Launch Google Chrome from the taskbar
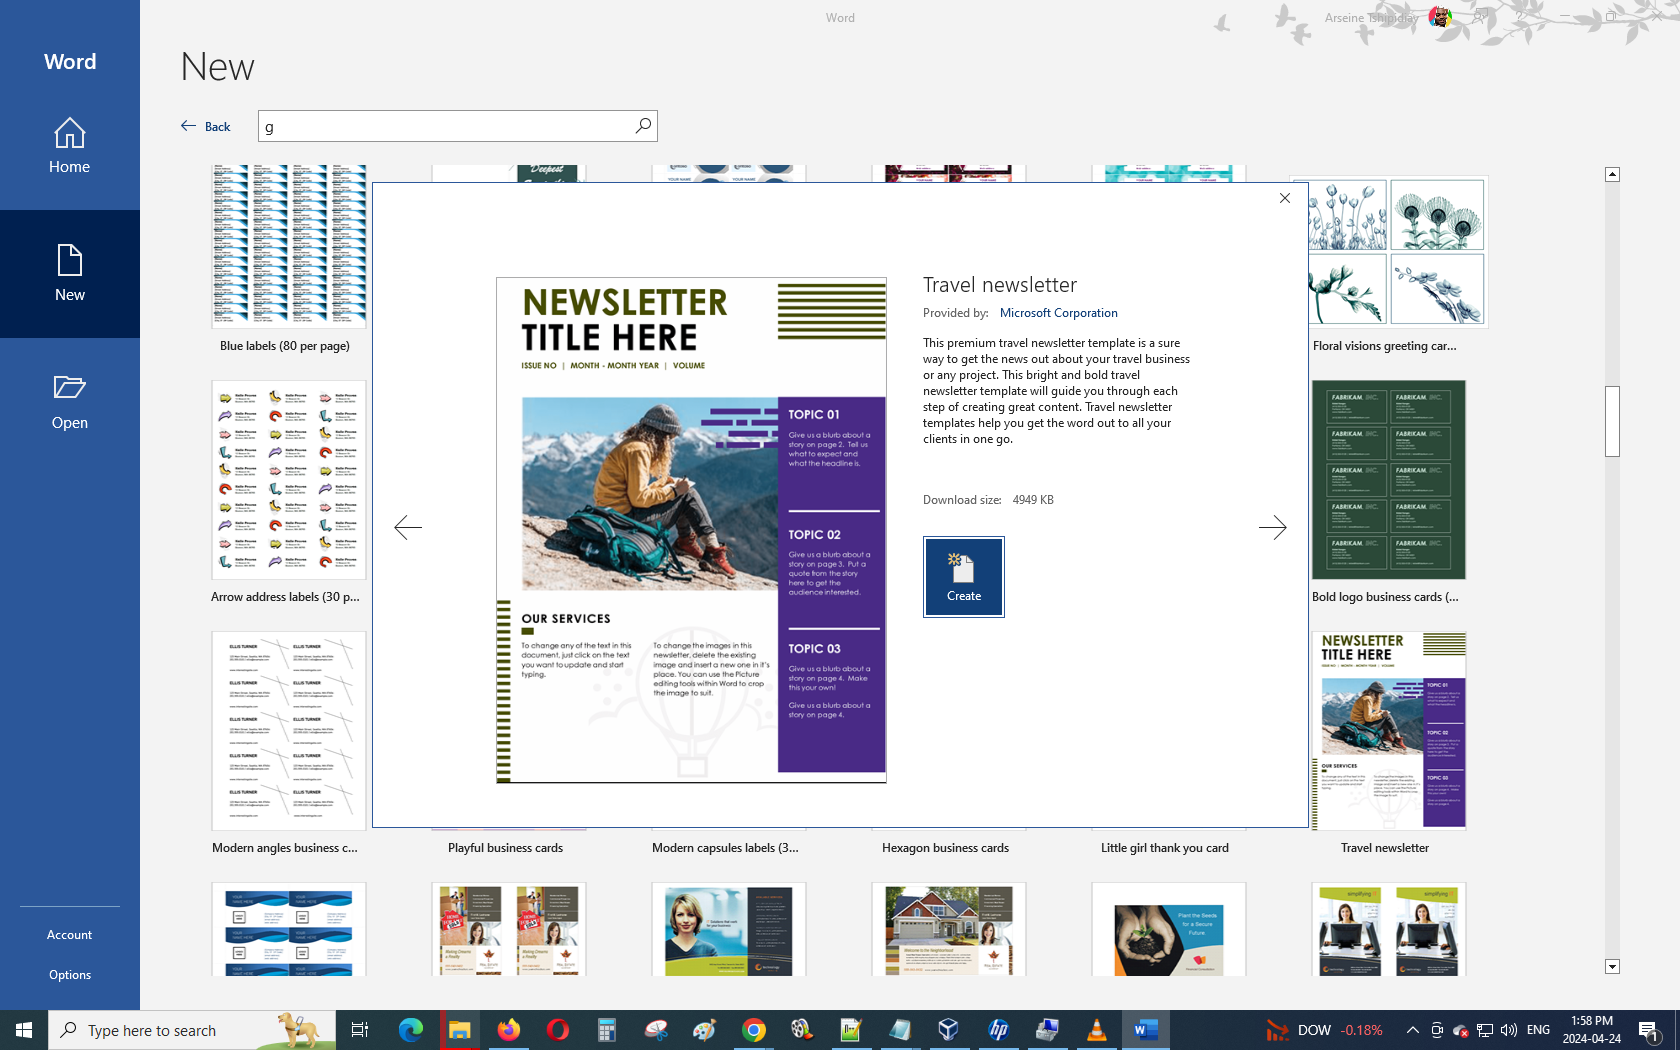The height and width of the screenshot is (1050, 1680). [x=753, y=1030]
